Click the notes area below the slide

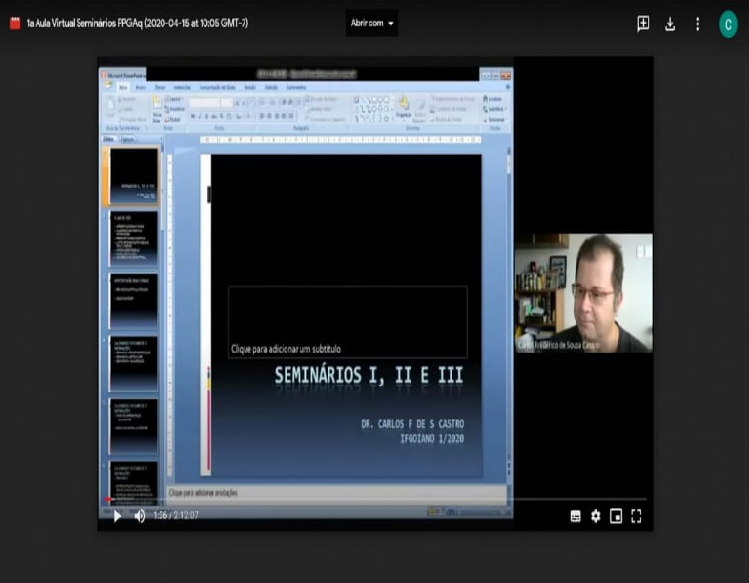pos(335,493)
